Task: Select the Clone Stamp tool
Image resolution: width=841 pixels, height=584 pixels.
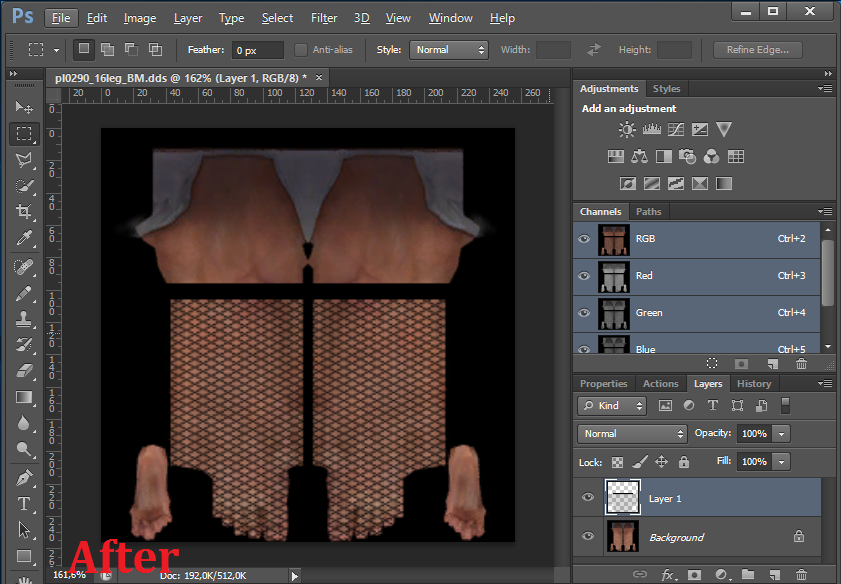Action: (x=24, y=319)
